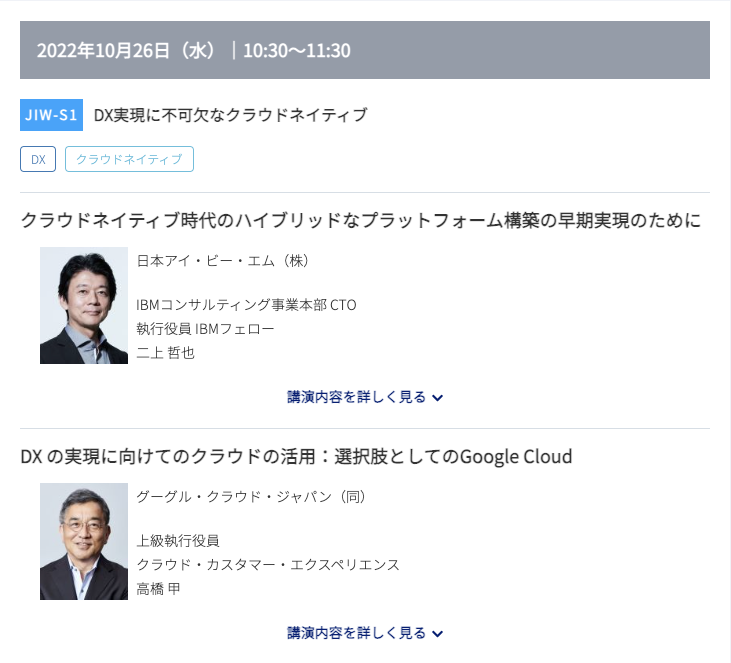Click company name 日本アイ・ビー・エム（株）
The height and width of the screenshot is (663, 731).
[223, 261]
